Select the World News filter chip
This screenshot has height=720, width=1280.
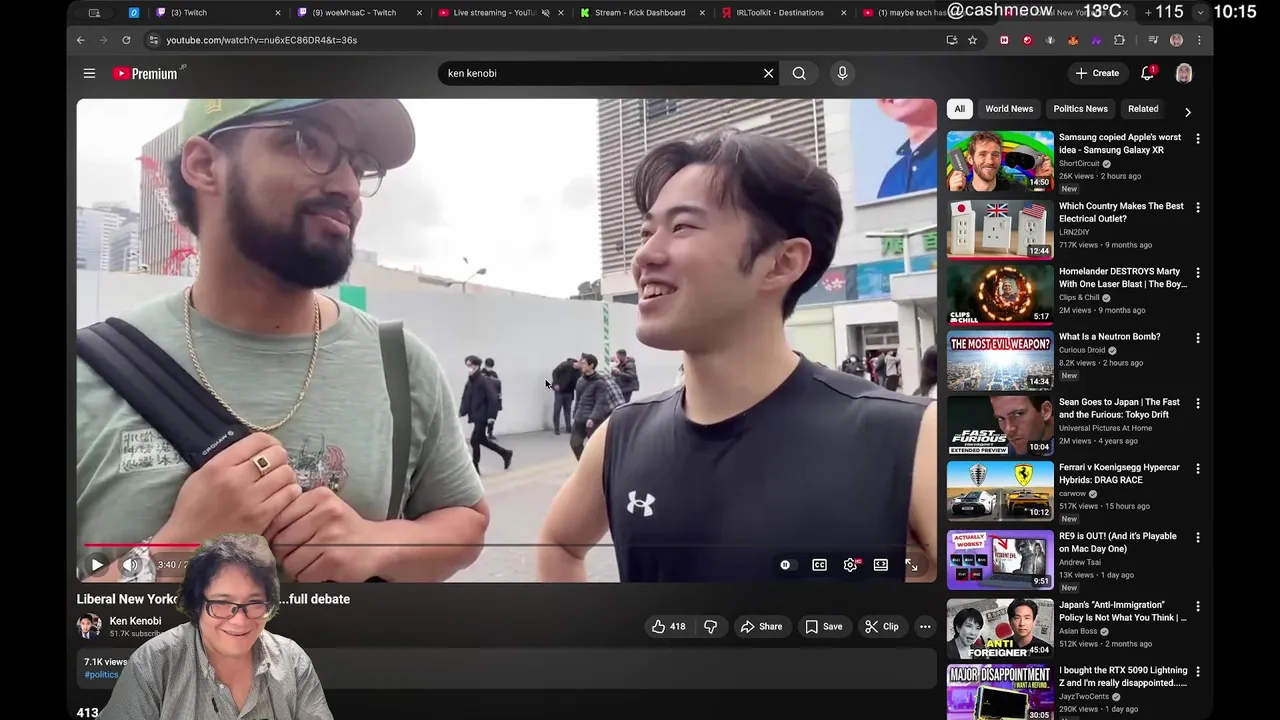pyautogui.click(x=1009, y=109)
